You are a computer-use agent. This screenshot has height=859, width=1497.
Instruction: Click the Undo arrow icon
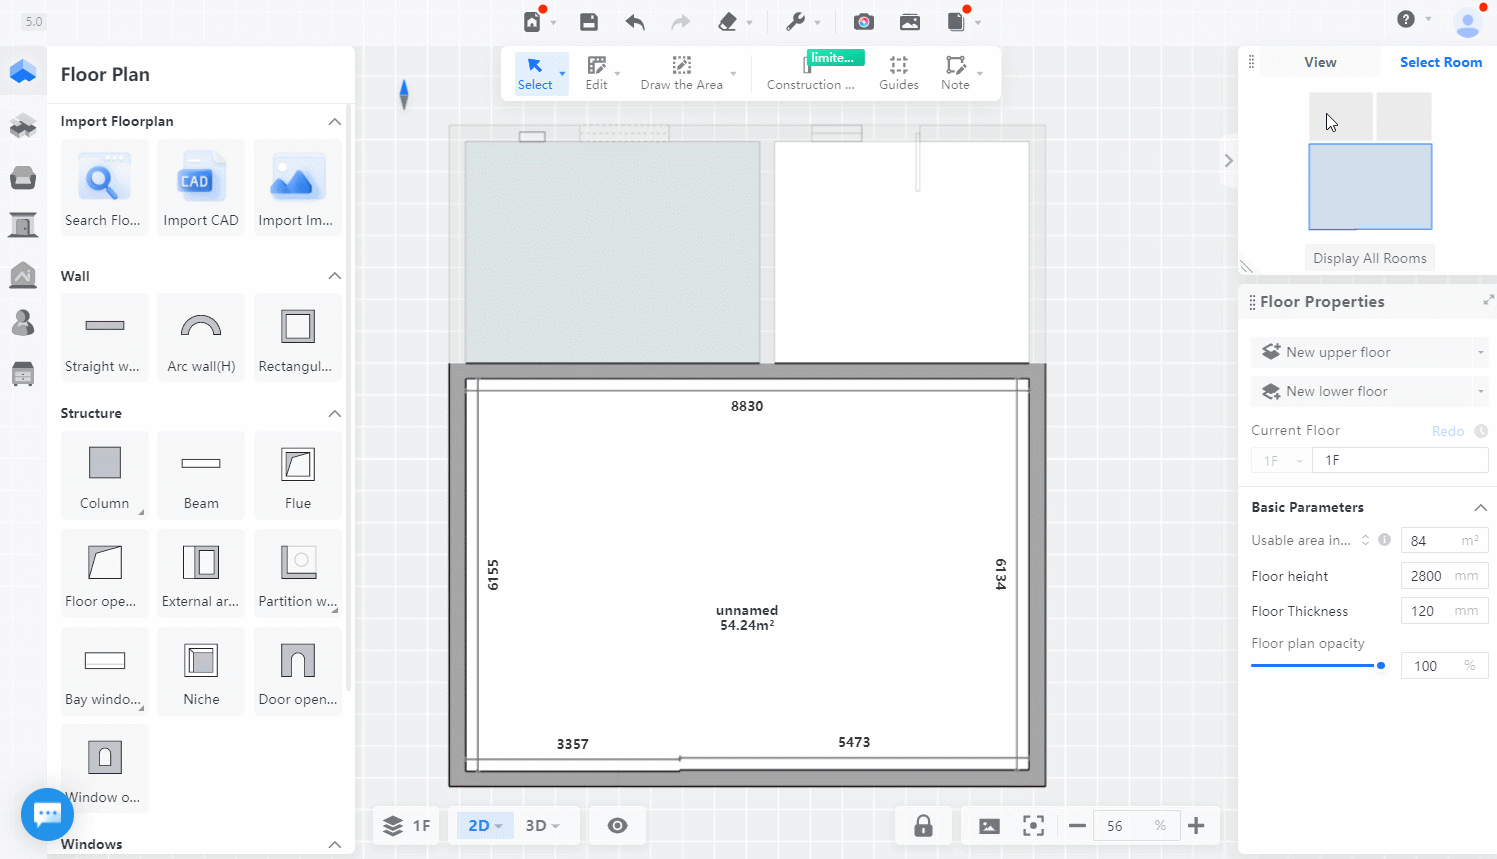click(x=635, y=22)
